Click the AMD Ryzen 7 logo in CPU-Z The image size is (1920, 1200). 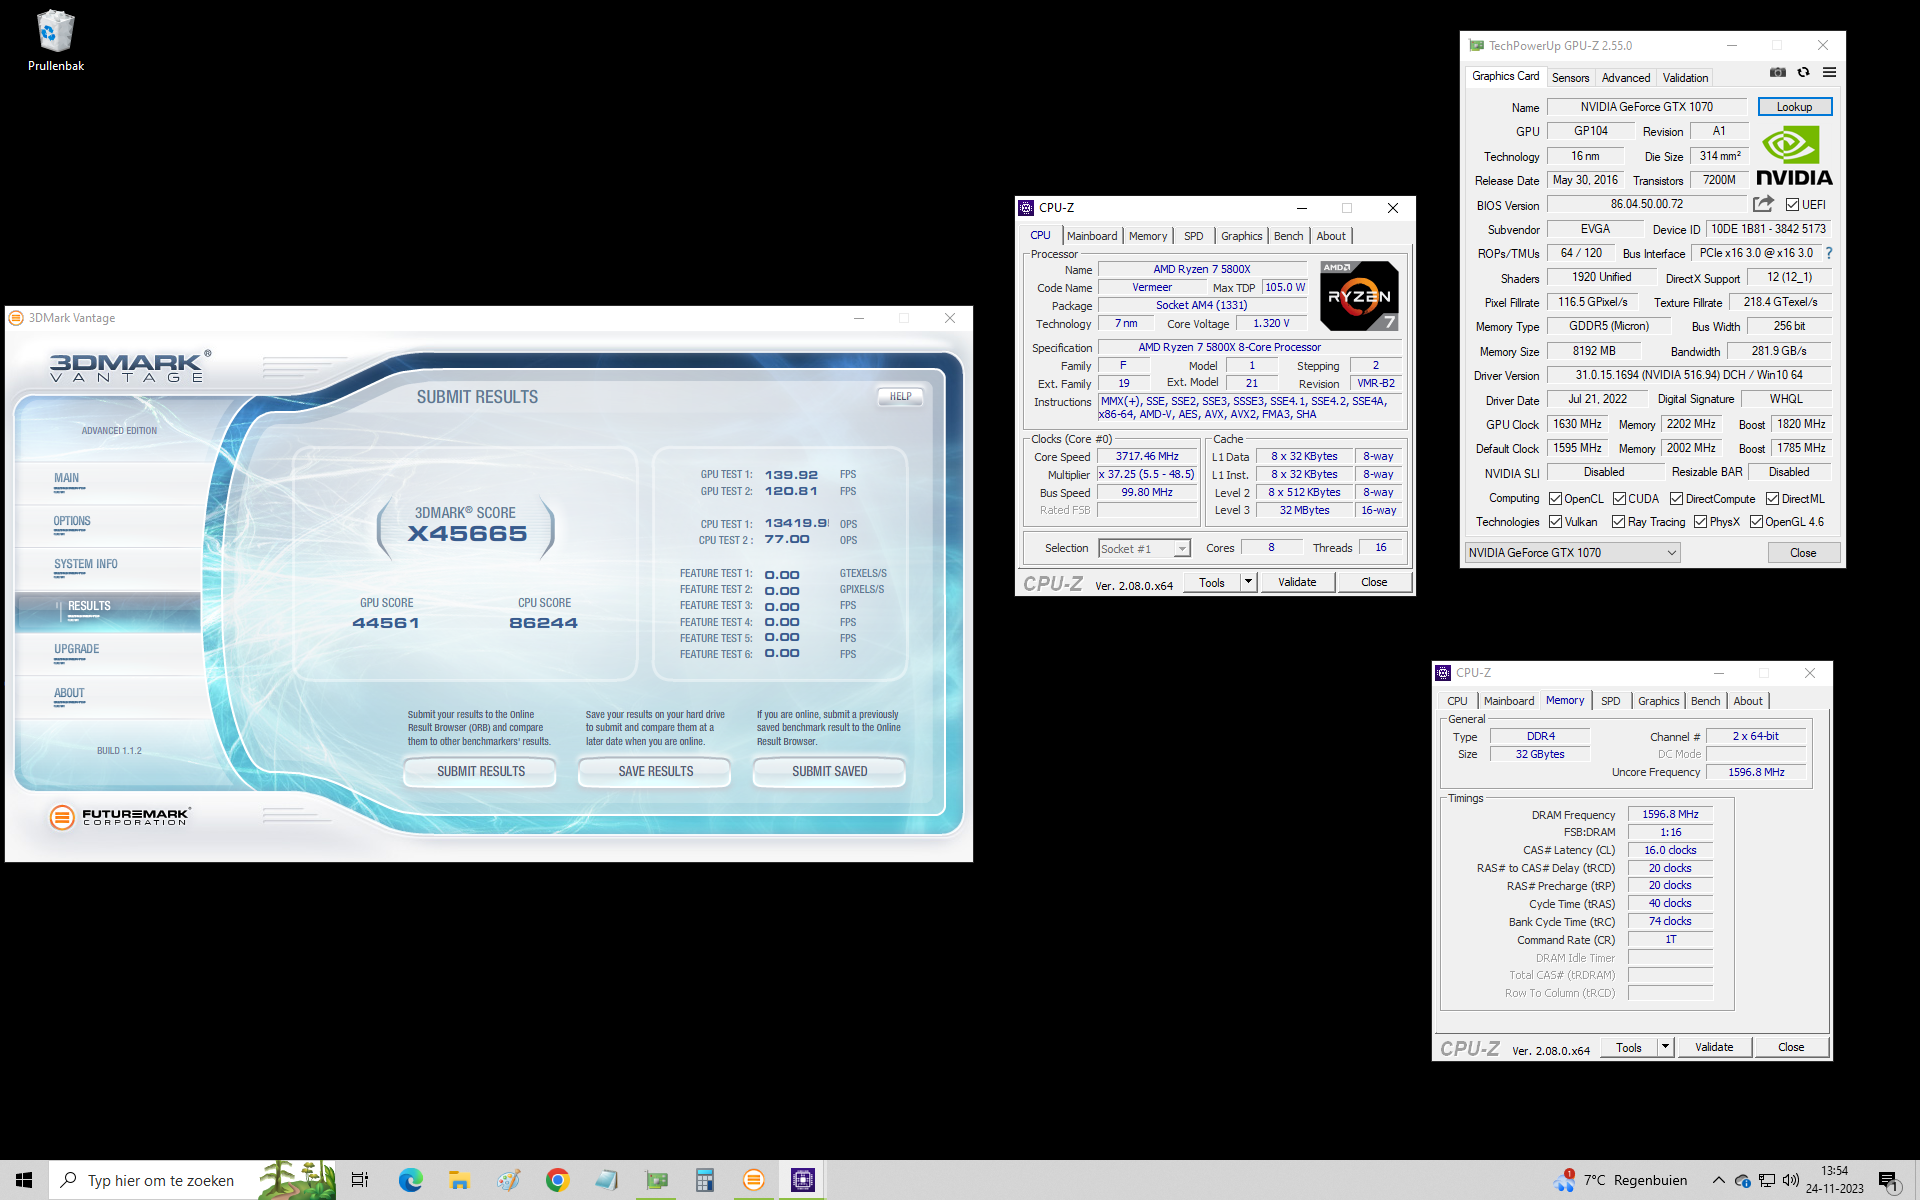click(x=1359, y=296)
